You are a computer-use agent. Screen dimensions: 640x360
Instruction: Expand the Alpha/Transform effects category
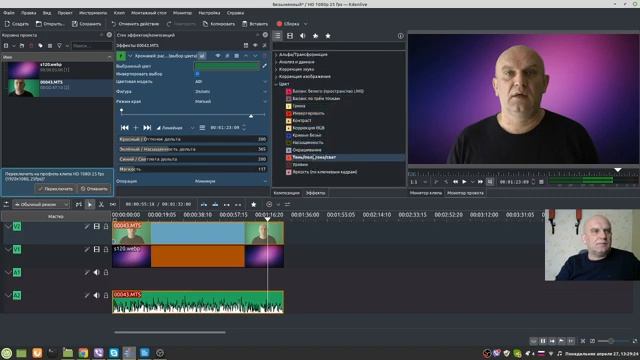point(276,54)
